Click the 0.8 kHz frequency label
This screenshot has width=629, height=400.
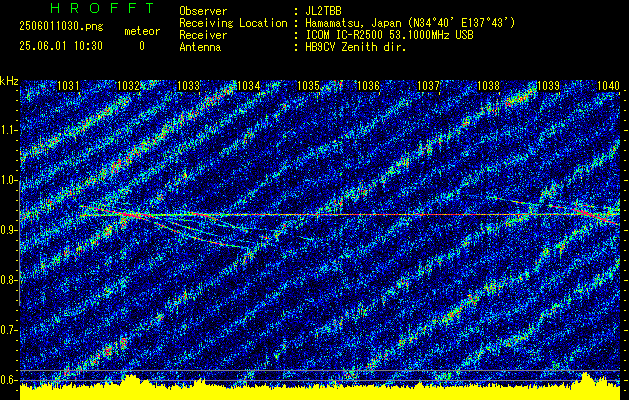click(x=8, y=280)
